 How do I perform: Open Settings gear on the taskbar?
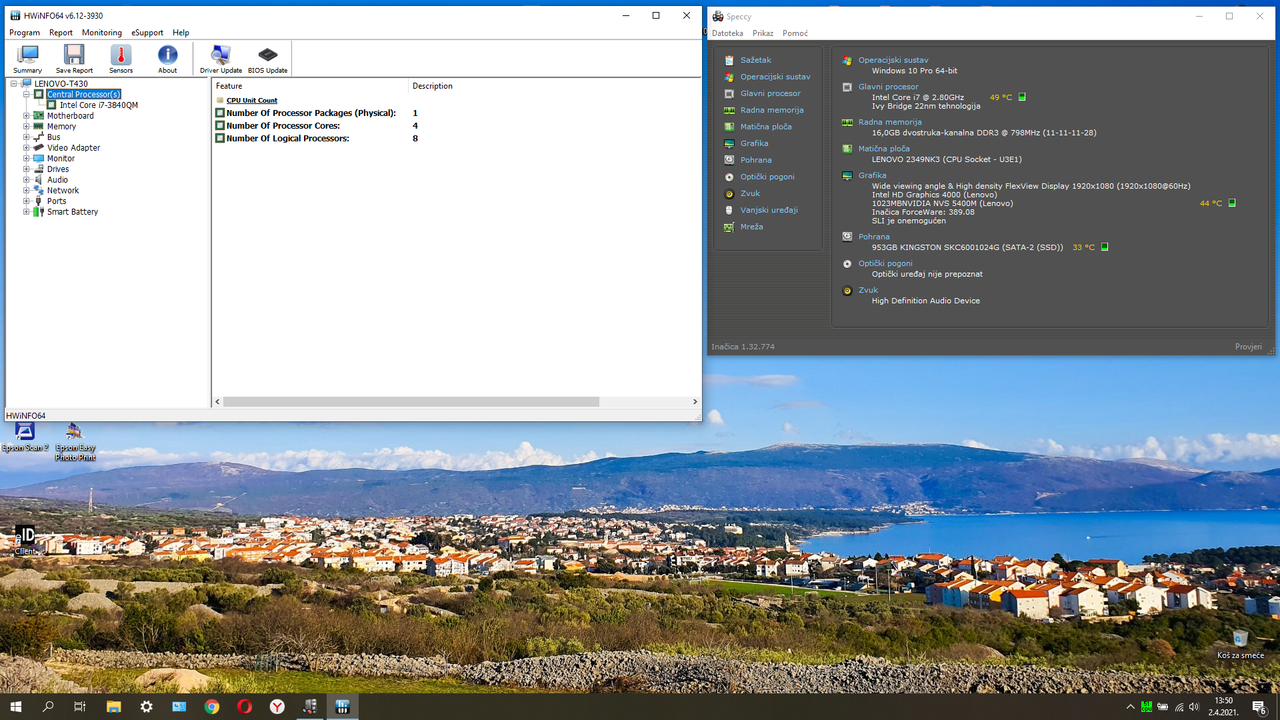pos(147,706)
